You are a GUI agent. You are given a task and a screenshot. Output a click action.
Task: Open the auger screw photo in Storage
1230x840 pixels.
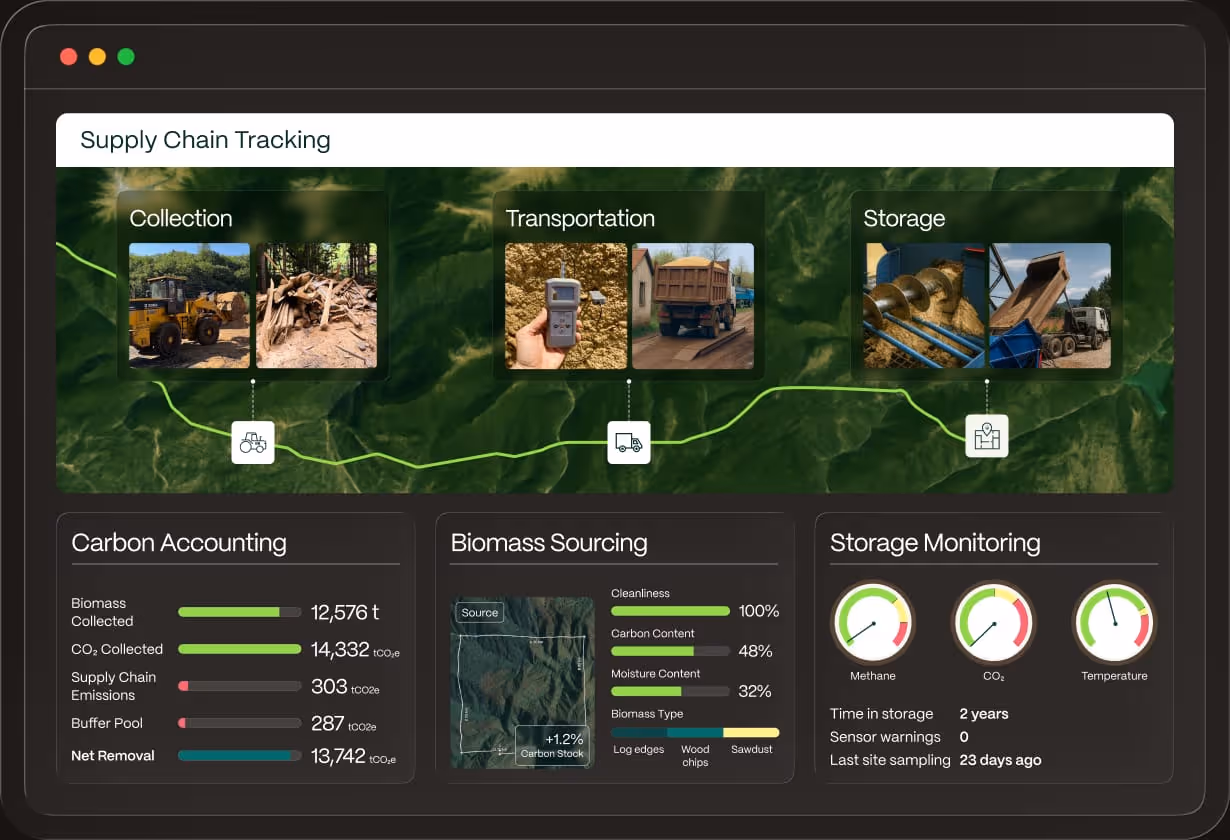tap(924, 305)
